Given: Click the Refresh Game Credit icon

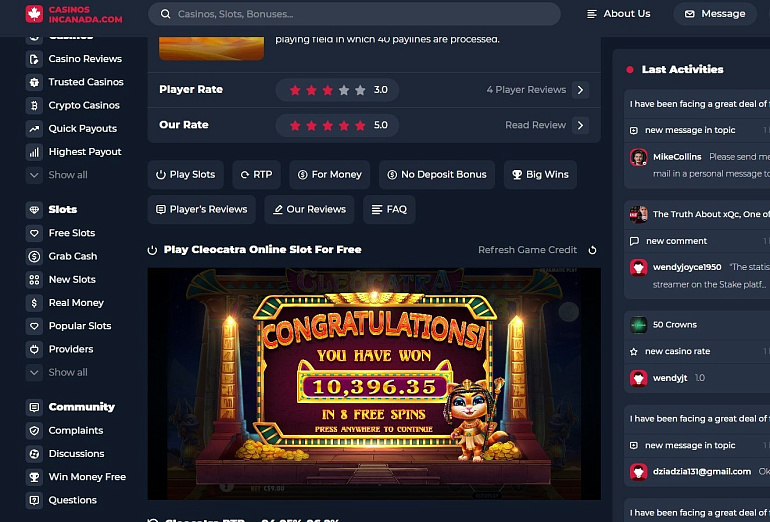Looking at the screenshot, I should coord(592,250).
